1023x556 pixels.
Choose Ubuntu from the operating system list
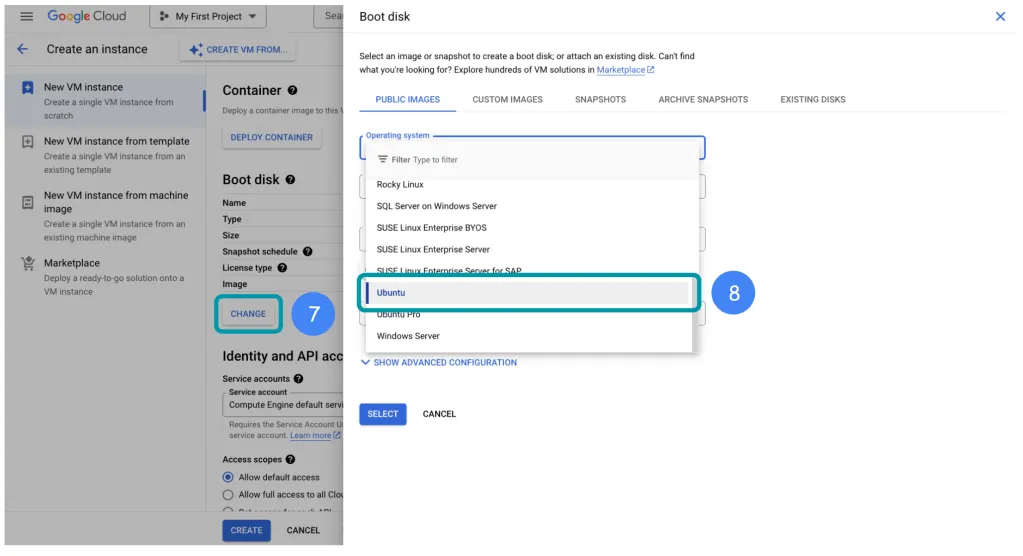tap(528, 293)
